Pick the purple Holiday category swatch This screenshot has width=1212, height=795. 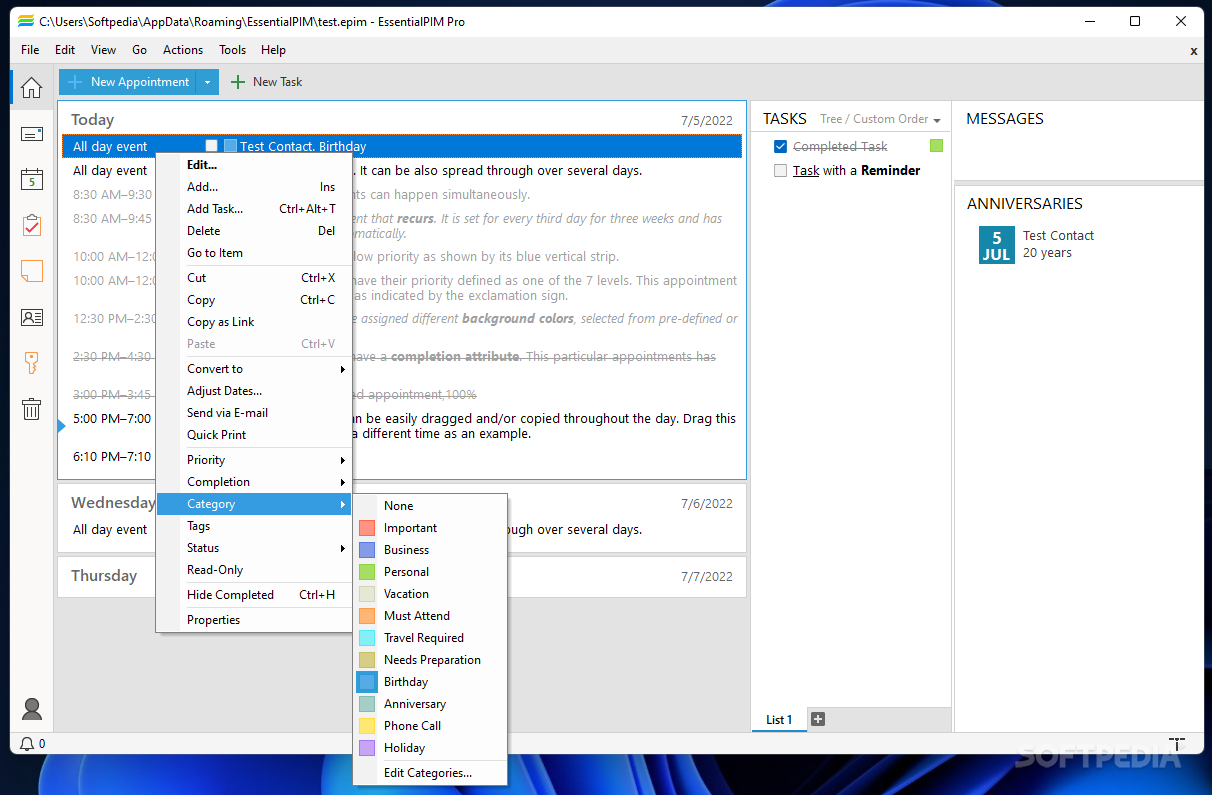point(367,748)
